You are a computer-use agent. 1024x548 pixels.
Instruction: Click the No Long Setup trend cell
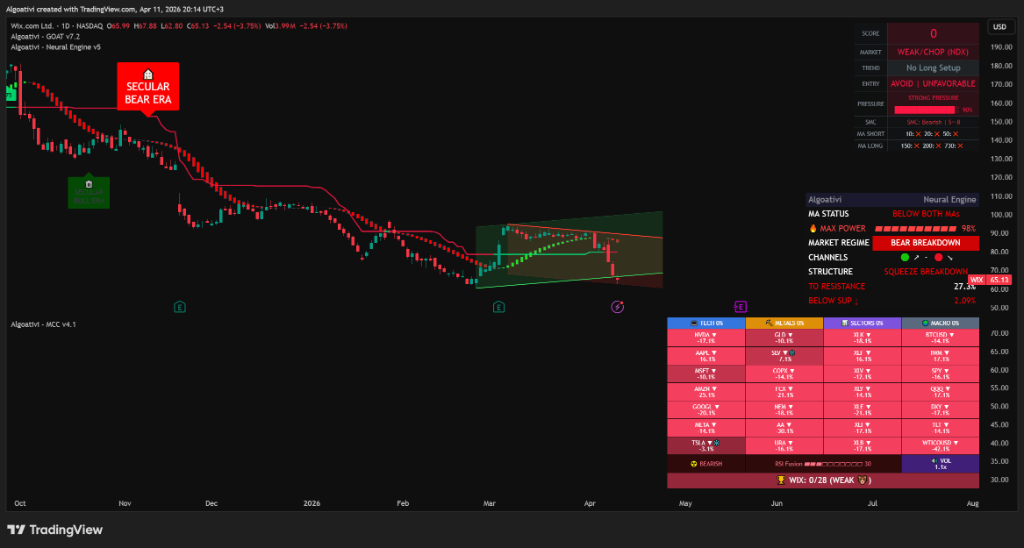[x=933, y=68]
